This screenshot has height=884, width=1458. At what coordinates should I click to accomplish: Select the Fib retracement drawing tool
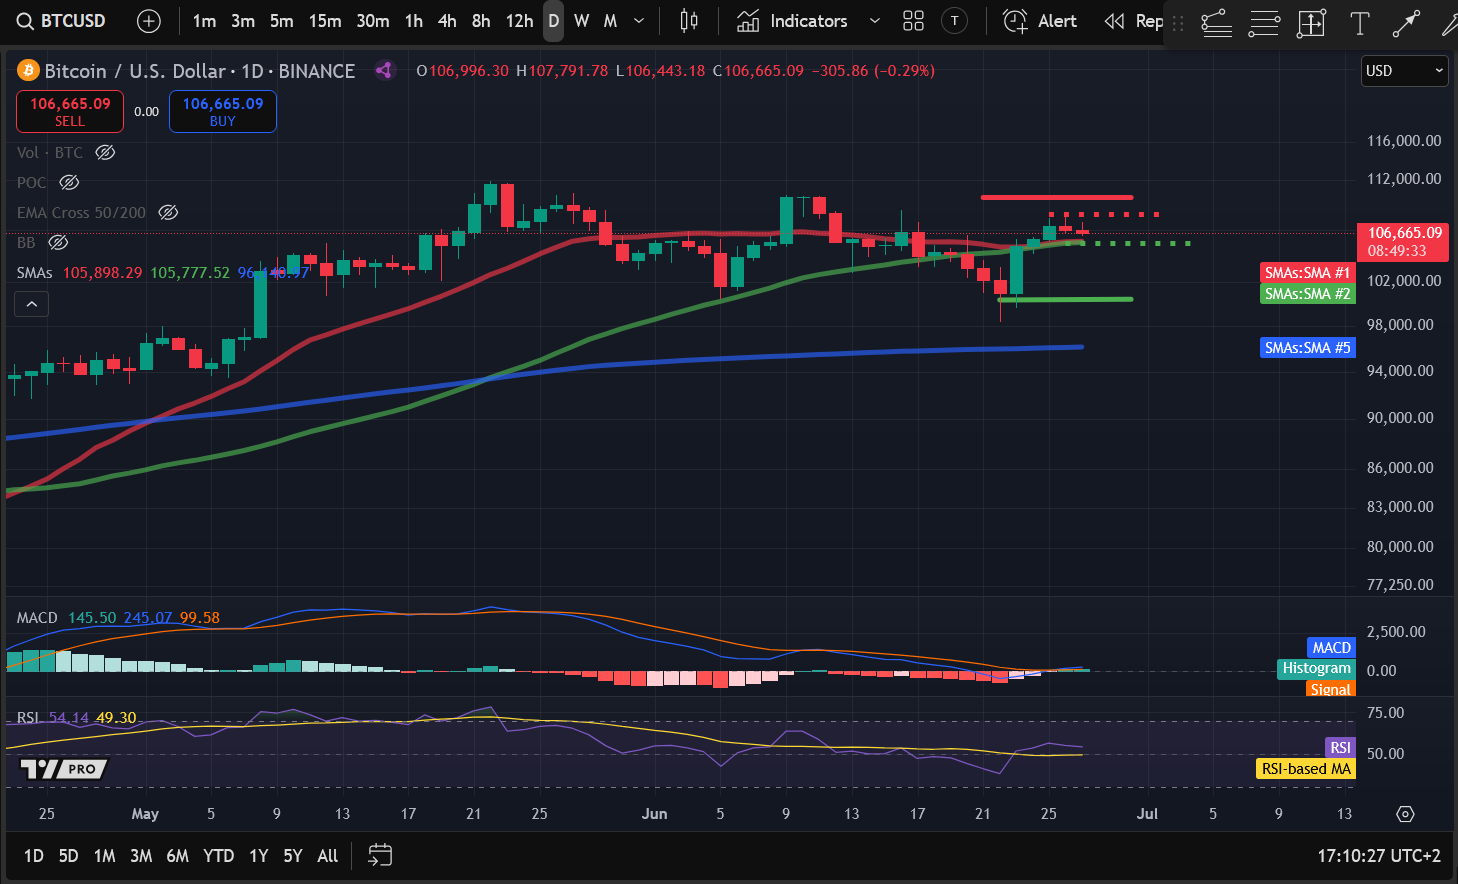(x=1216, y=23)
